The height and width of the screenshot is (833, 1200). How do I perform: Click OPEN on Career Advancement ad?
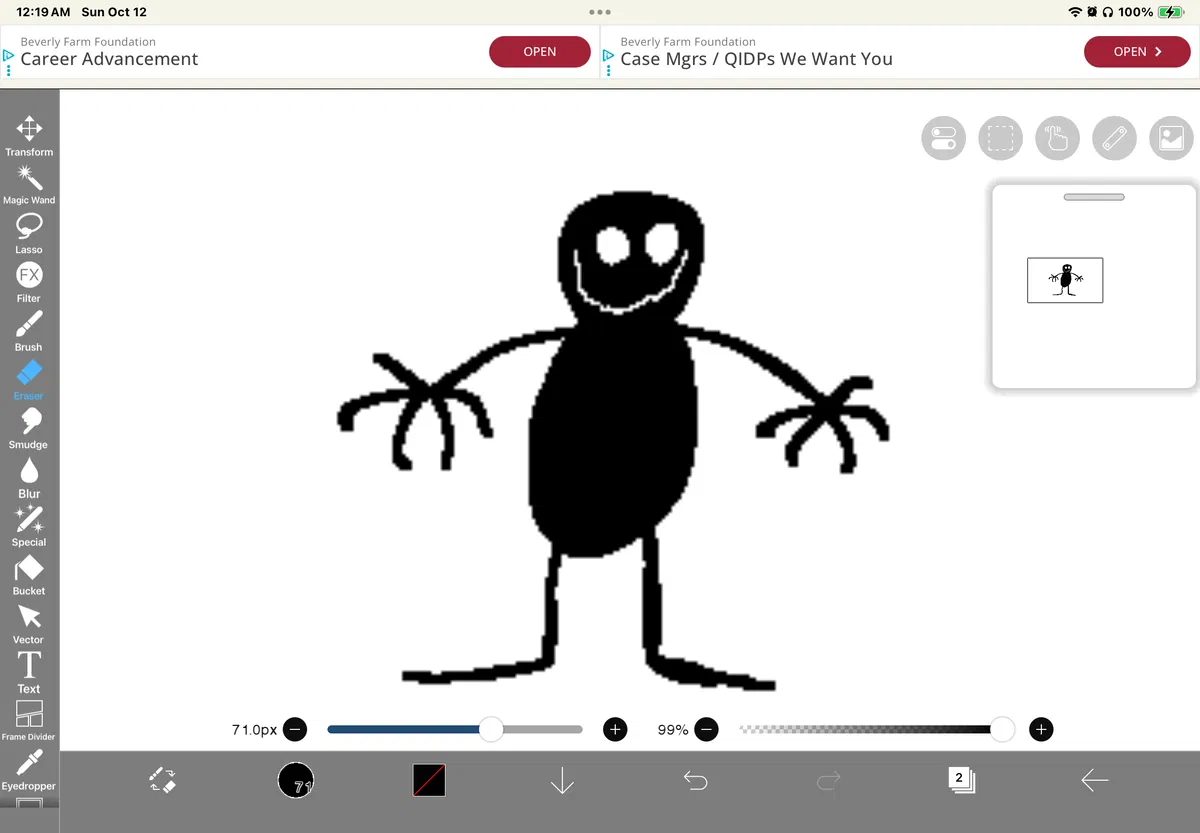click(540, 52)
